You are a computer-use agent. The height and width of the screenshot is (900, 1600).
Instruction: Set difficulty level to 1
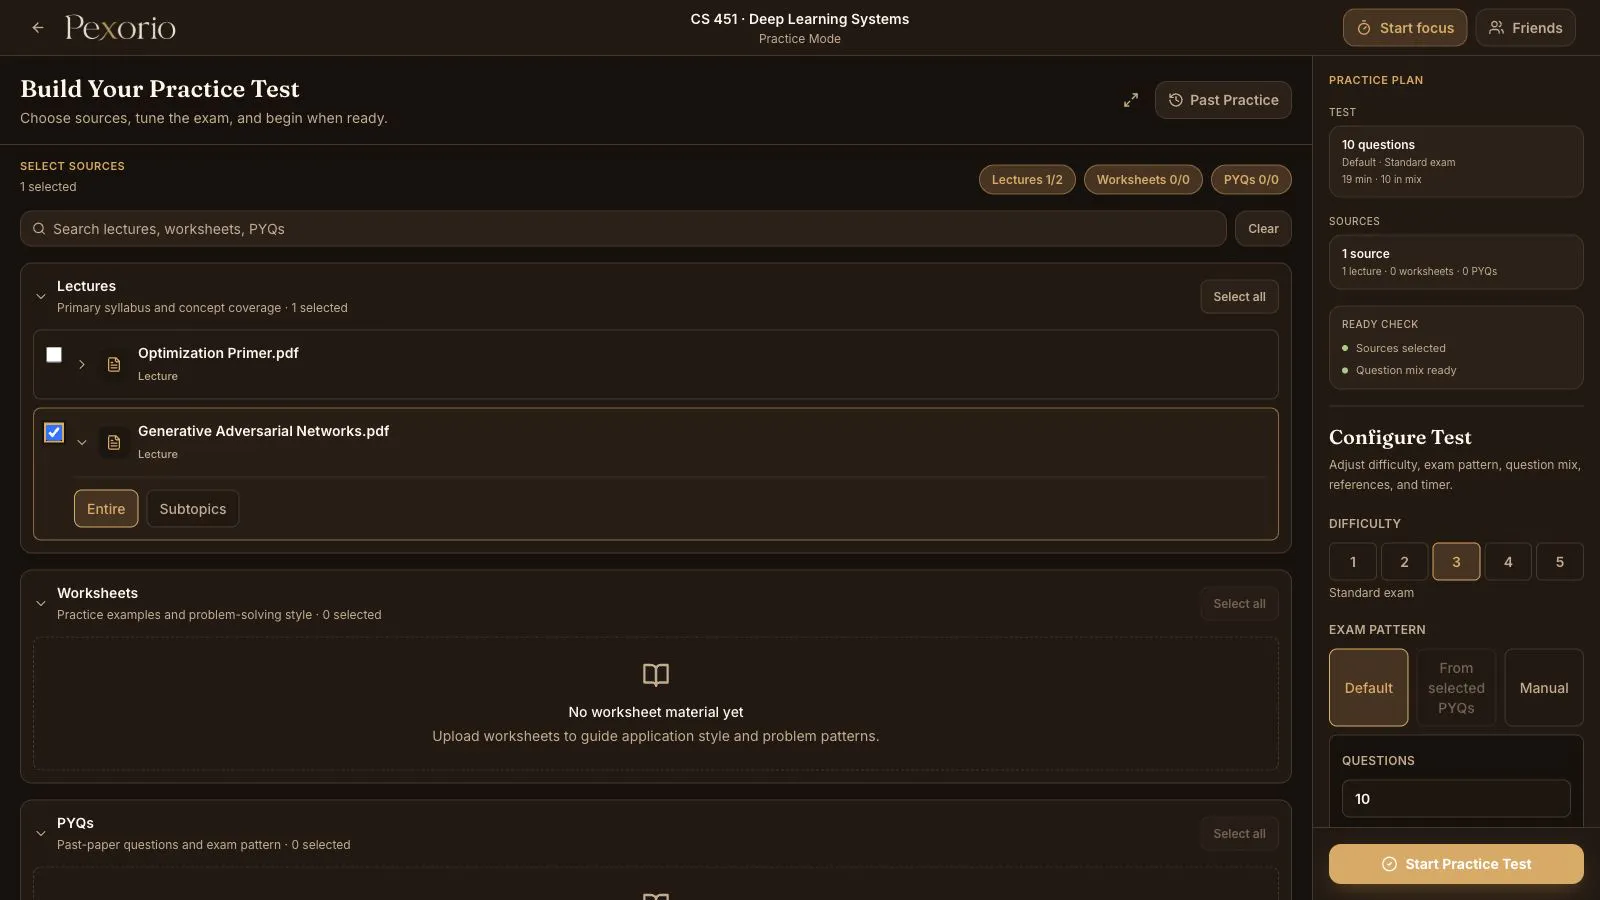1353,562
